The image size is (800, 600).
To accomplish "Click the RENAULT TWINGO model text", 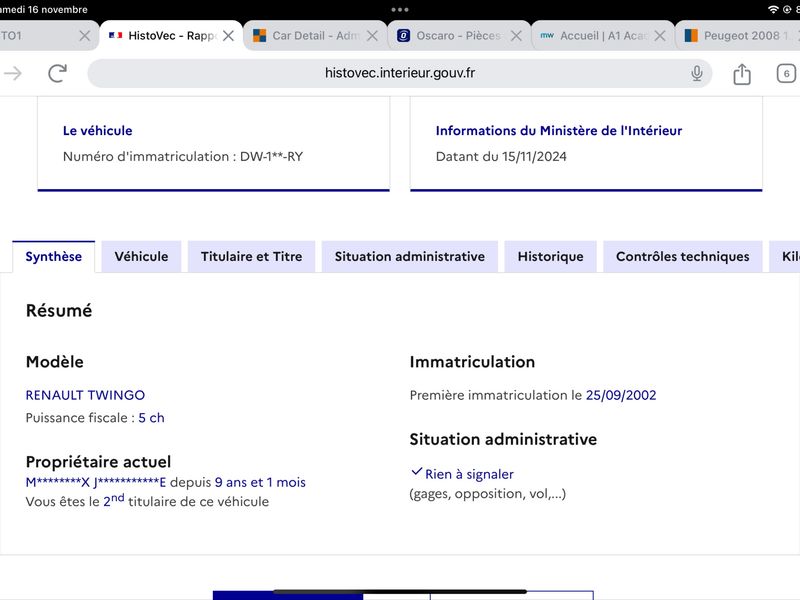I will pos(85,395).
